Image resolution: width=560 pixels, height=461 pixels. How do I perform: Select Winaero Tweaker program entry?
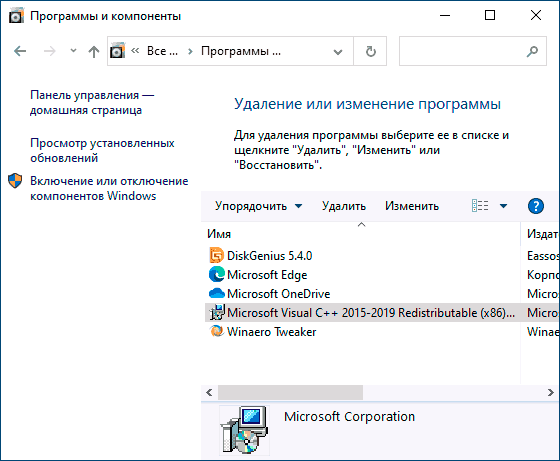pyautogui.click(x=271, y=332)
